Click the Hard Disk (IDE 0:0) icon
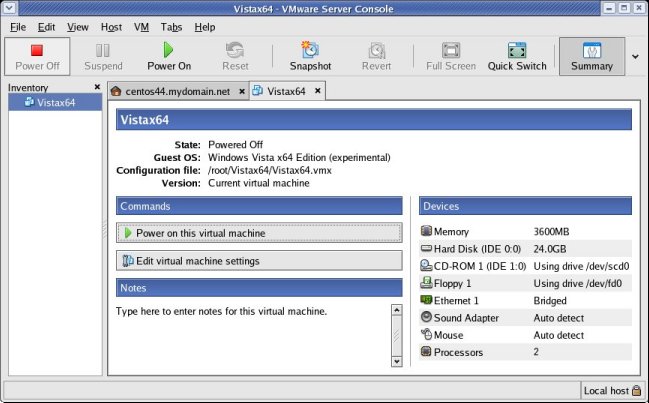Image resolution: width=649 pixels, height=403 pixels. 426,248
